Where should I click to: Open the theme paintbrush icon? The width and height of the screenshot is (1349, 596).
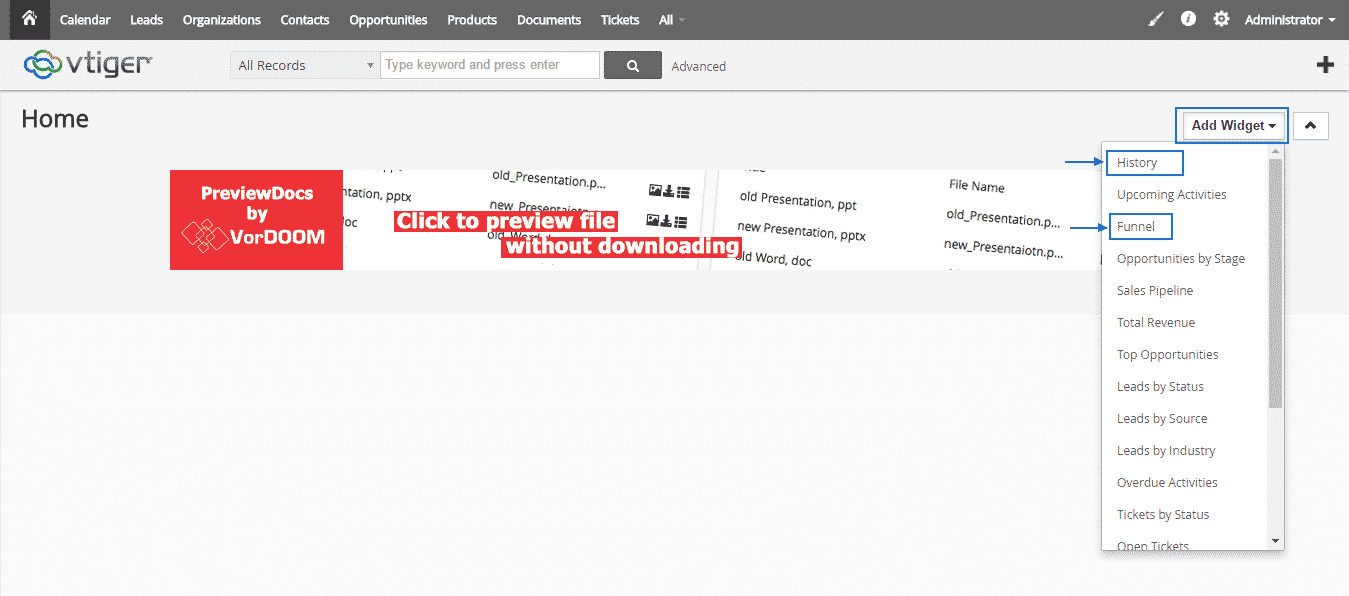[1156, 19]
